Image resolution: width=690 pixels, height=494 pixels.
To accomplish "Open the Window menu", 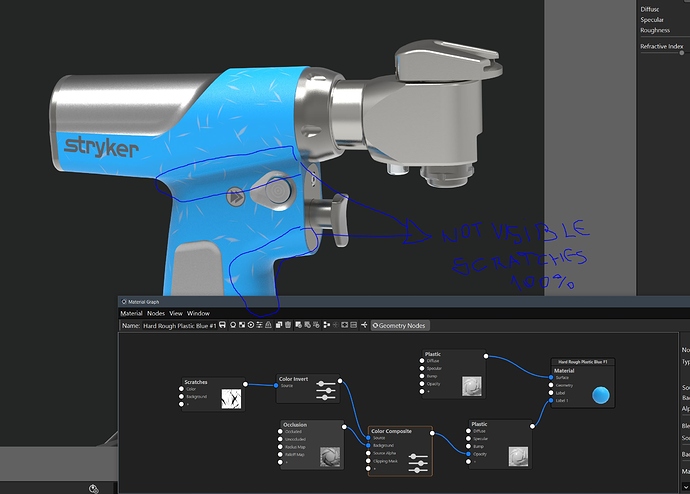I will click(198, 313).
